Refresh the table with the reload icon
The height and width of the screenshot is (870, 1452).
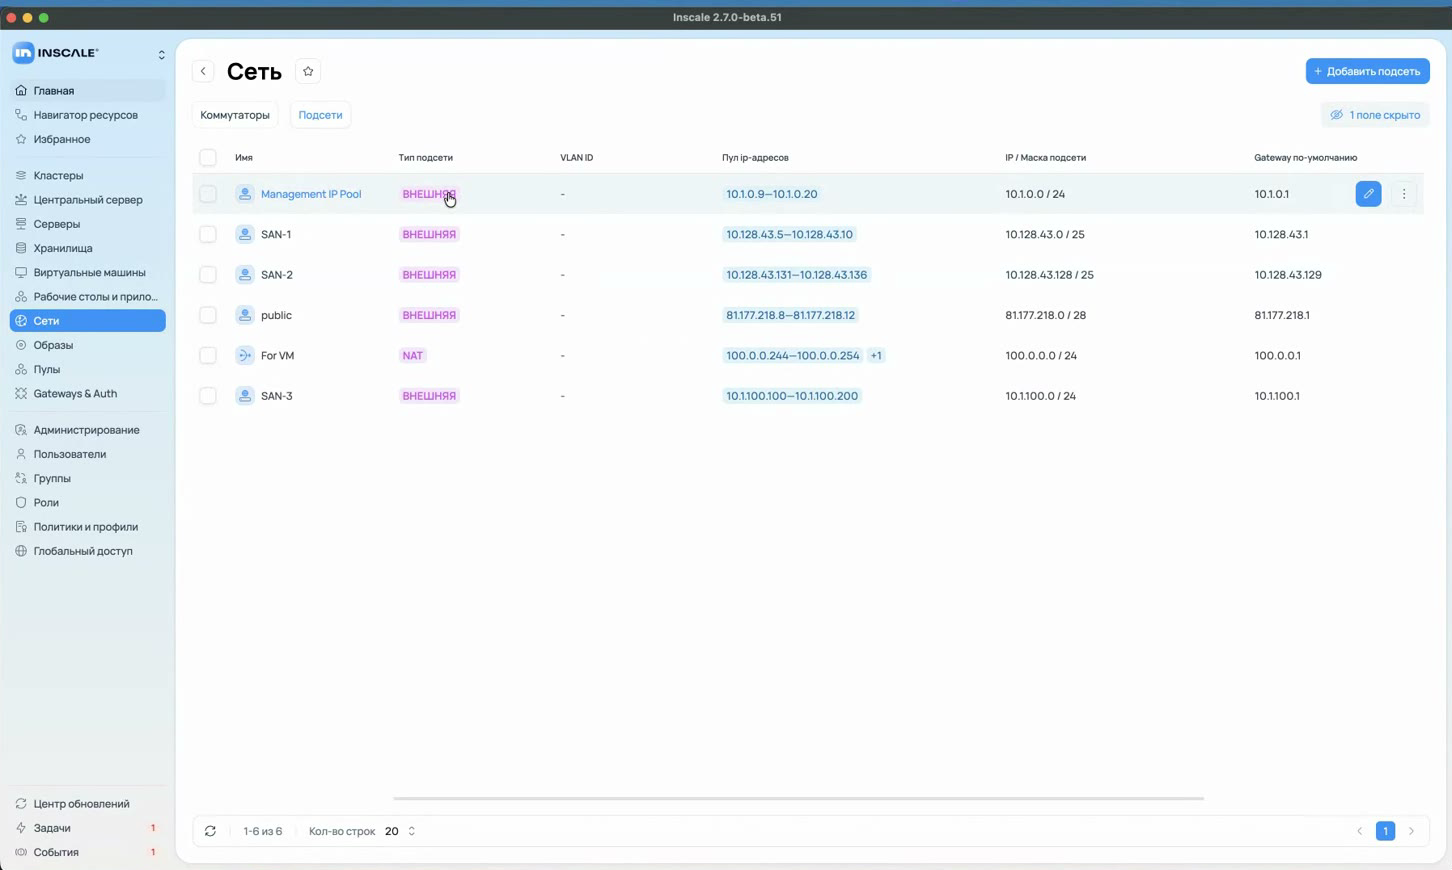pos(210,831)
